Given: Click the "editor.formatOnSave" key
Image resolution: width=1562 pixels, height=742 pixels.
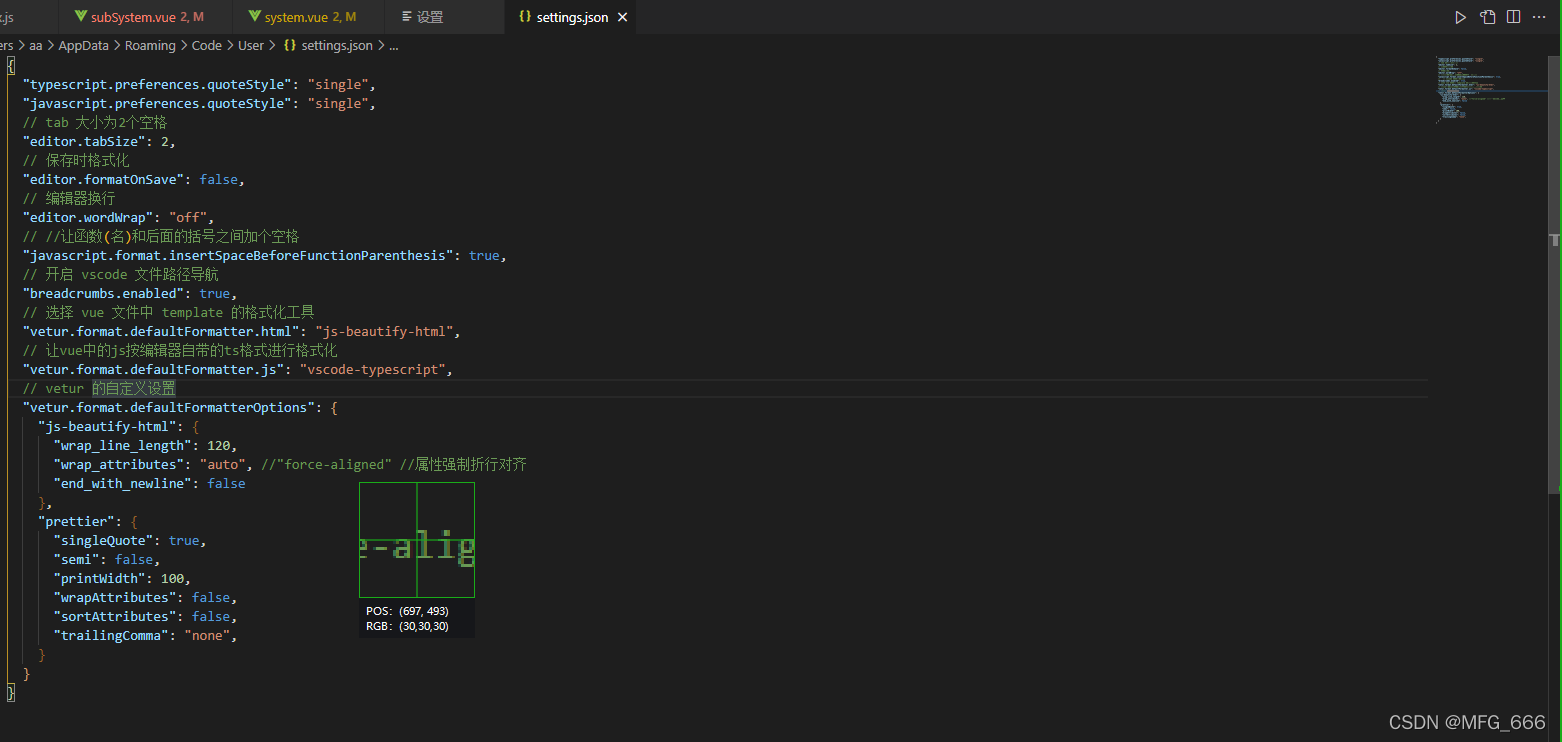Looking at the screenshot, I should pos(103,179).
